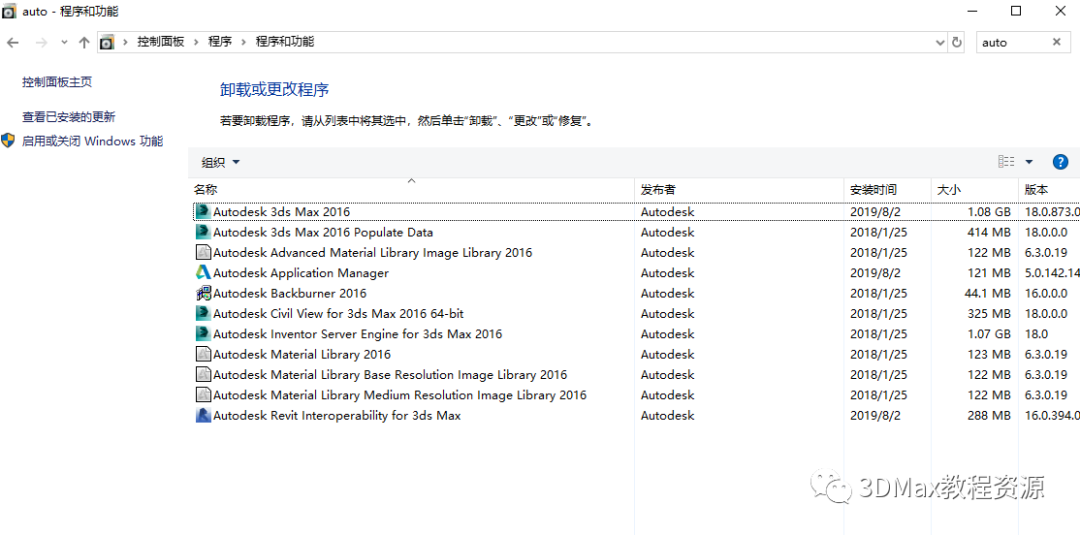Viewport: 1080px width, 535px height.
Task: Click the 44.1 MB size value
Action: point(988,293)
